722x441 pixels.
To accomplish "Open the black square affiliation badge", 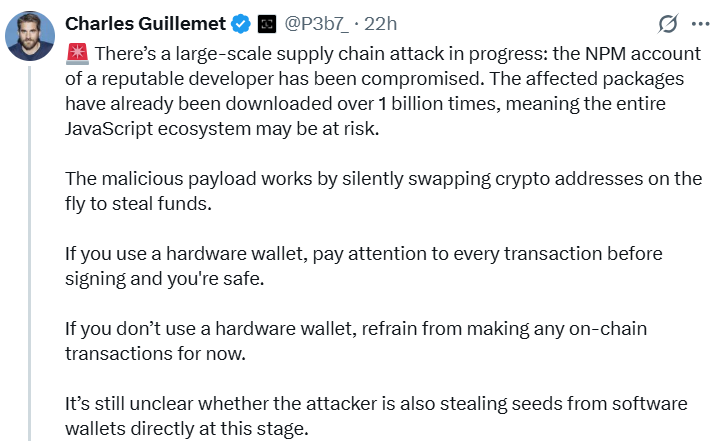I will point(267,24).
